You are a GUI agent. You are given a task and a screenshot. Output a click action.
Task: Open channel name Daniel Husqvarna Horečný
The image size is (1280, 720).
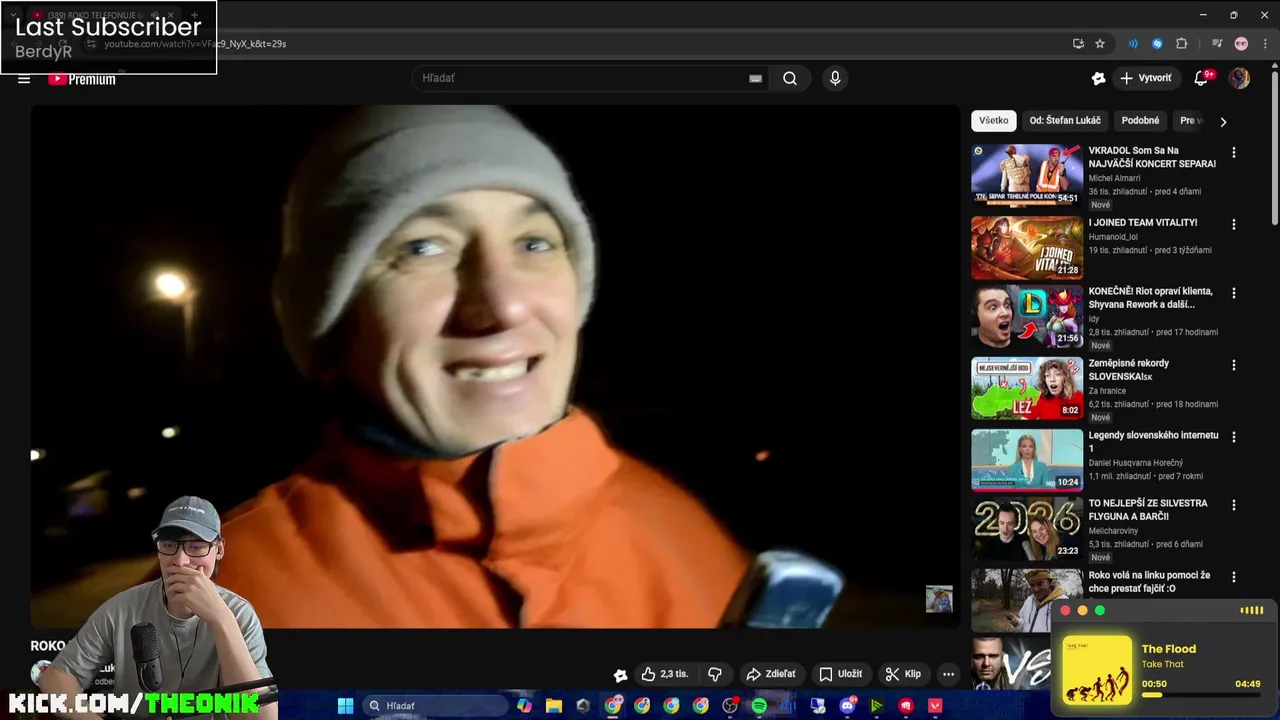[1136, 463]
